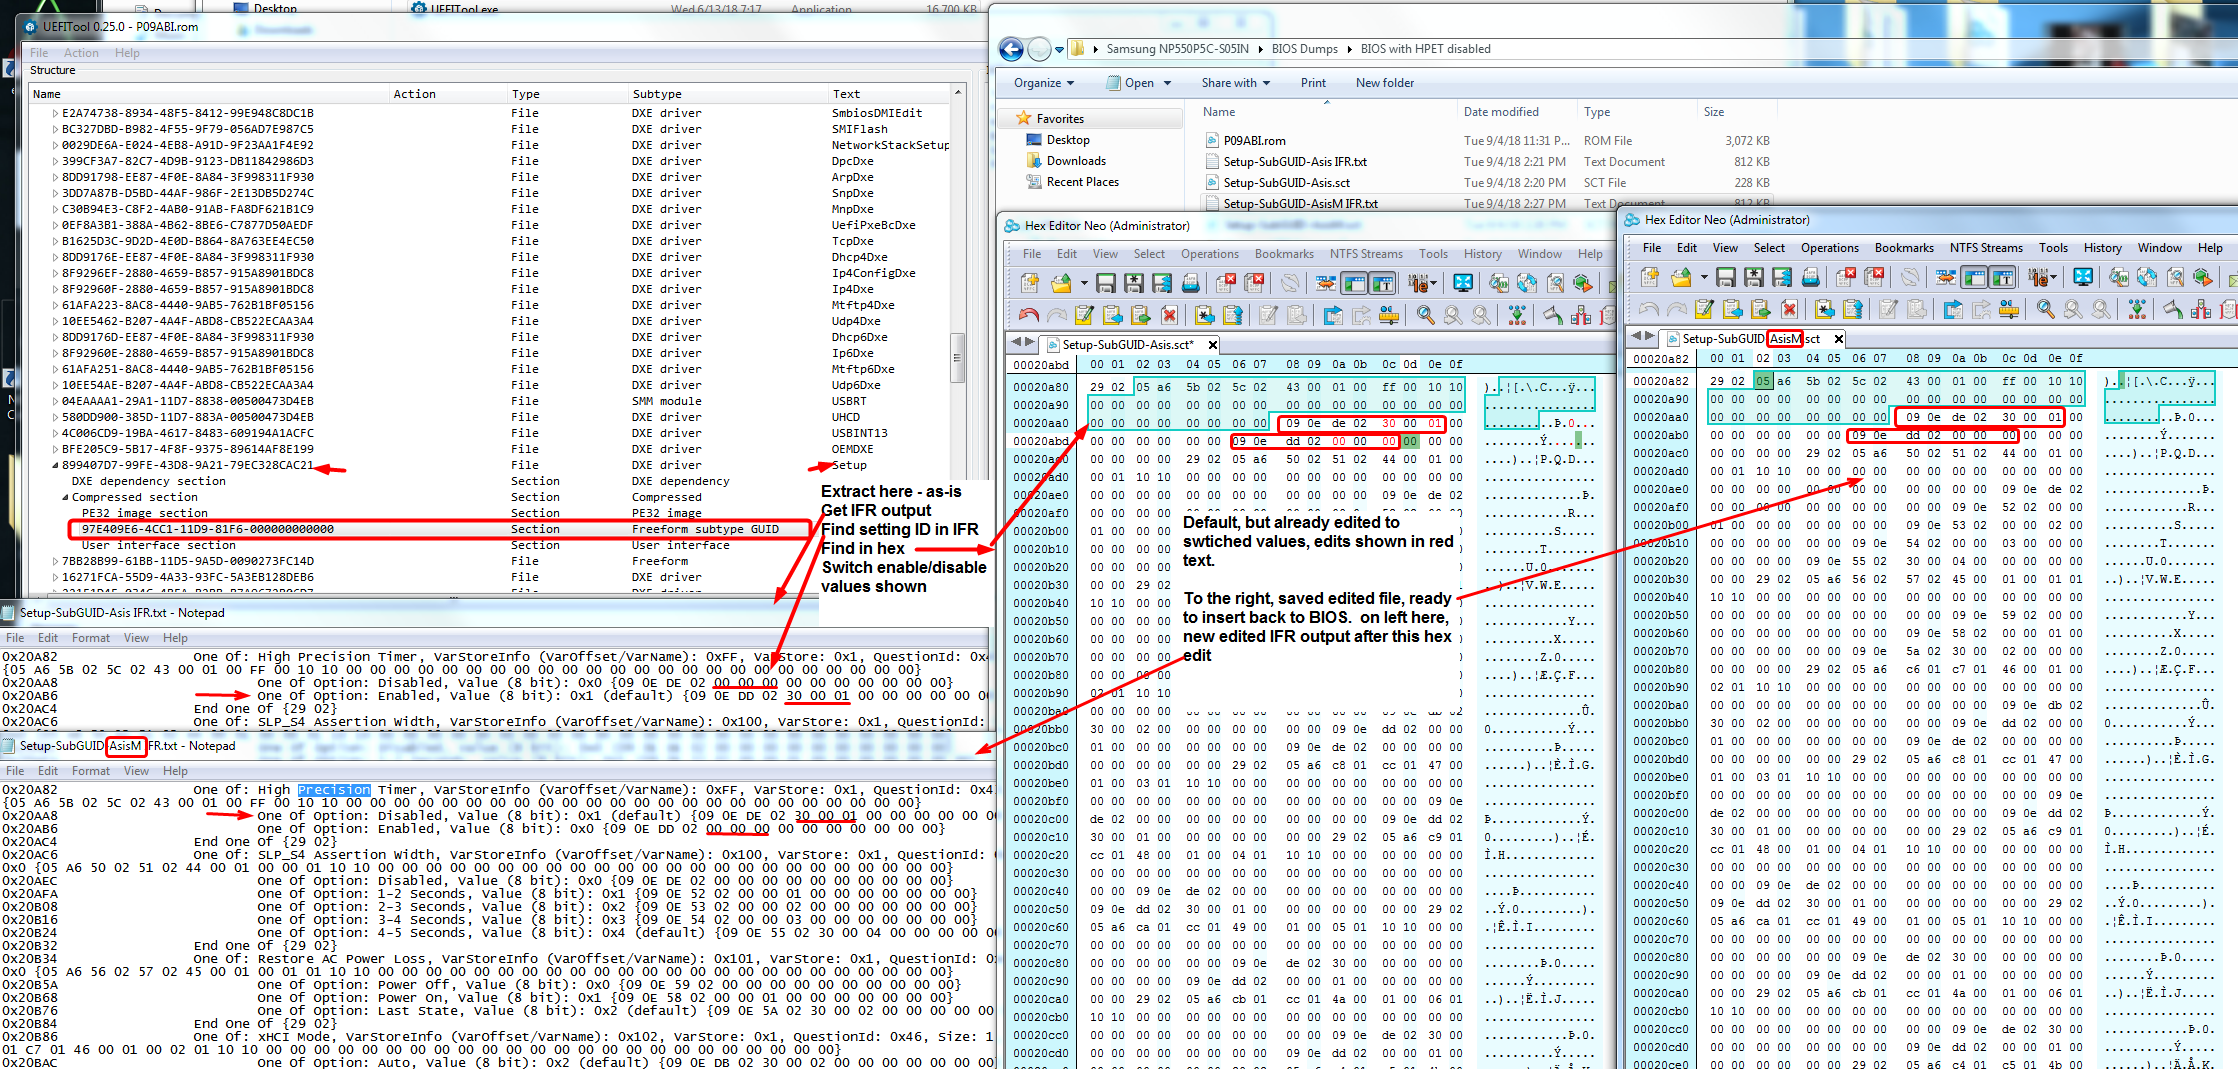Click Save All icon in right Hex Editor toolbar
Image resolution: width=2238 pixels, height=1069 pixels.
[1782, 277]
